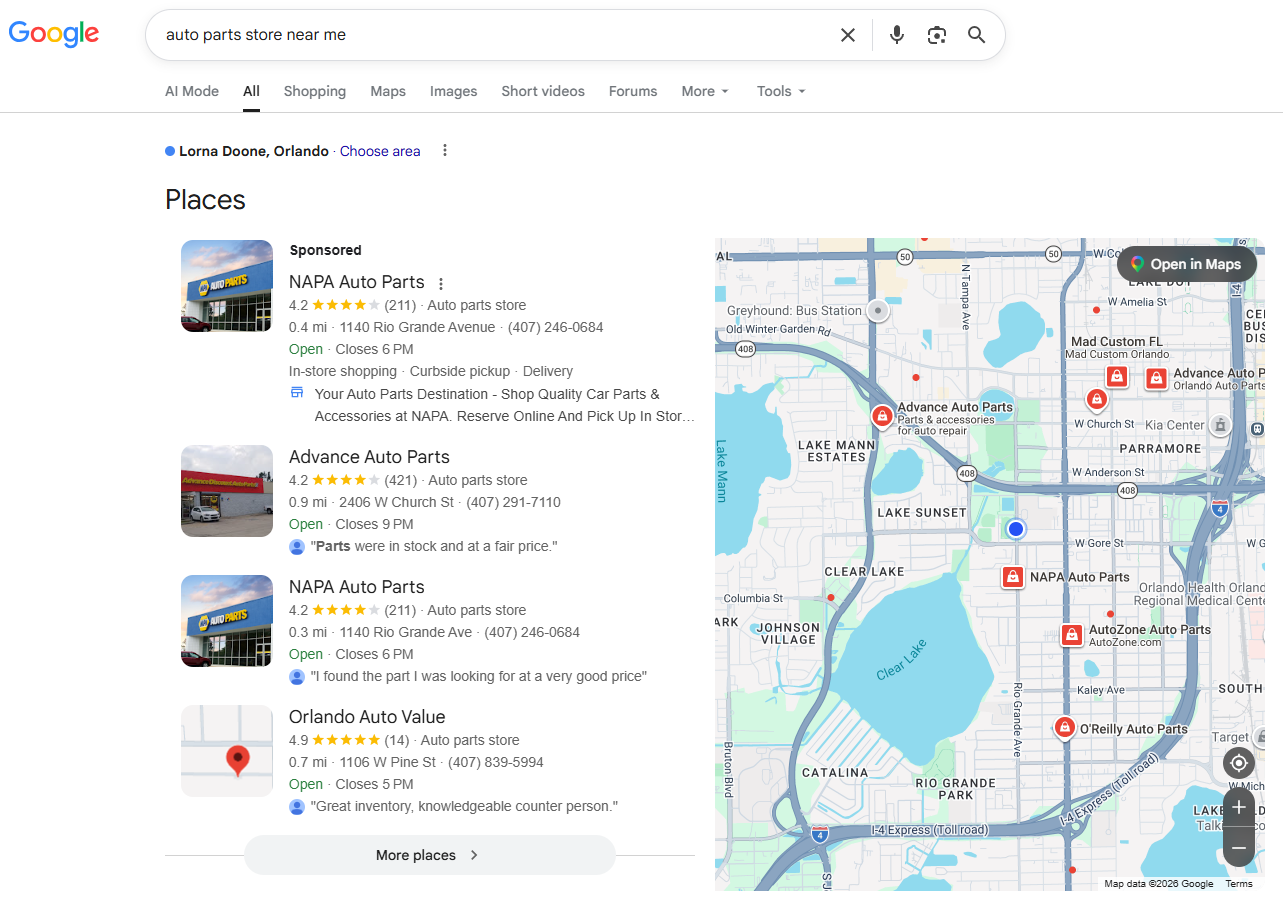Select the Advance Auto Parts pin near Lake Mann Estates
Screen dimensions: 1283x917
pos(882,416)
